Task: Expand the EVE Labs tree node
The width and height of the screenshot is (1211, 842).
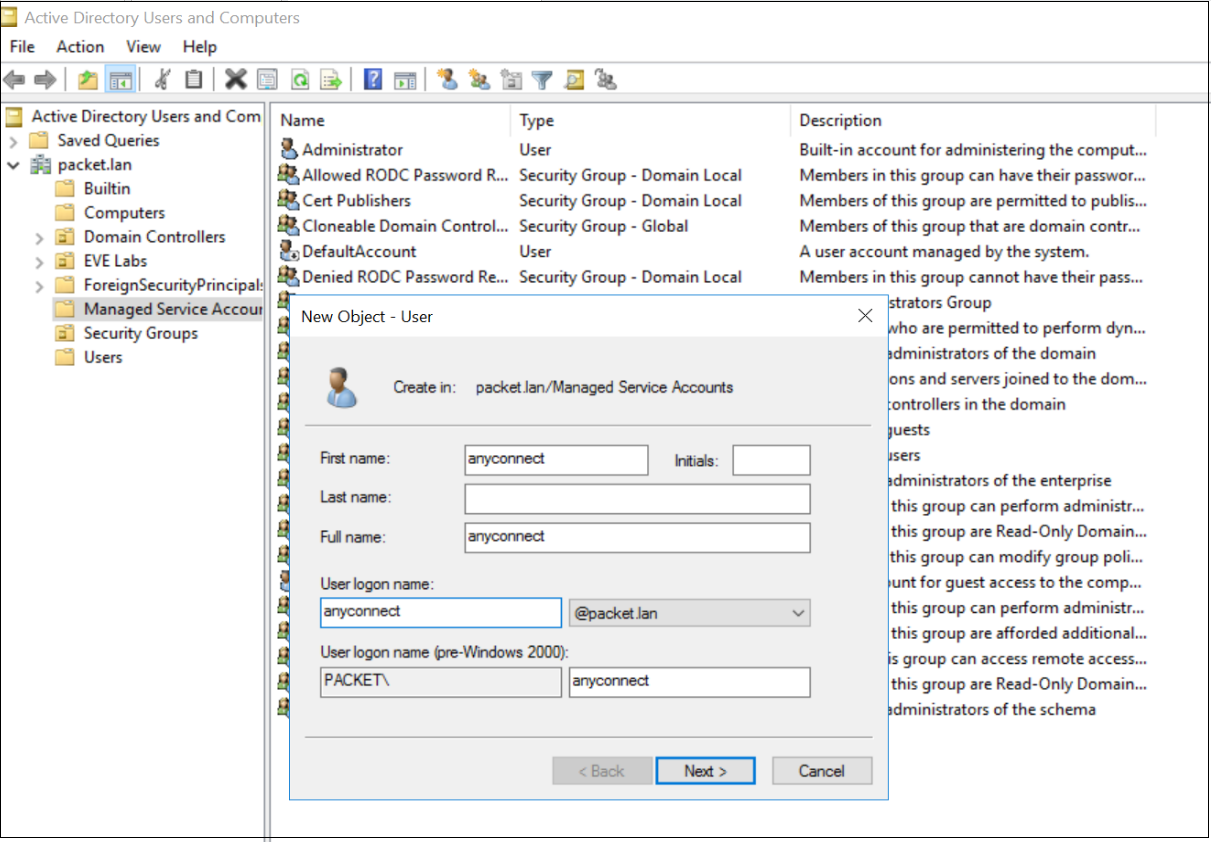Action: 39,261
